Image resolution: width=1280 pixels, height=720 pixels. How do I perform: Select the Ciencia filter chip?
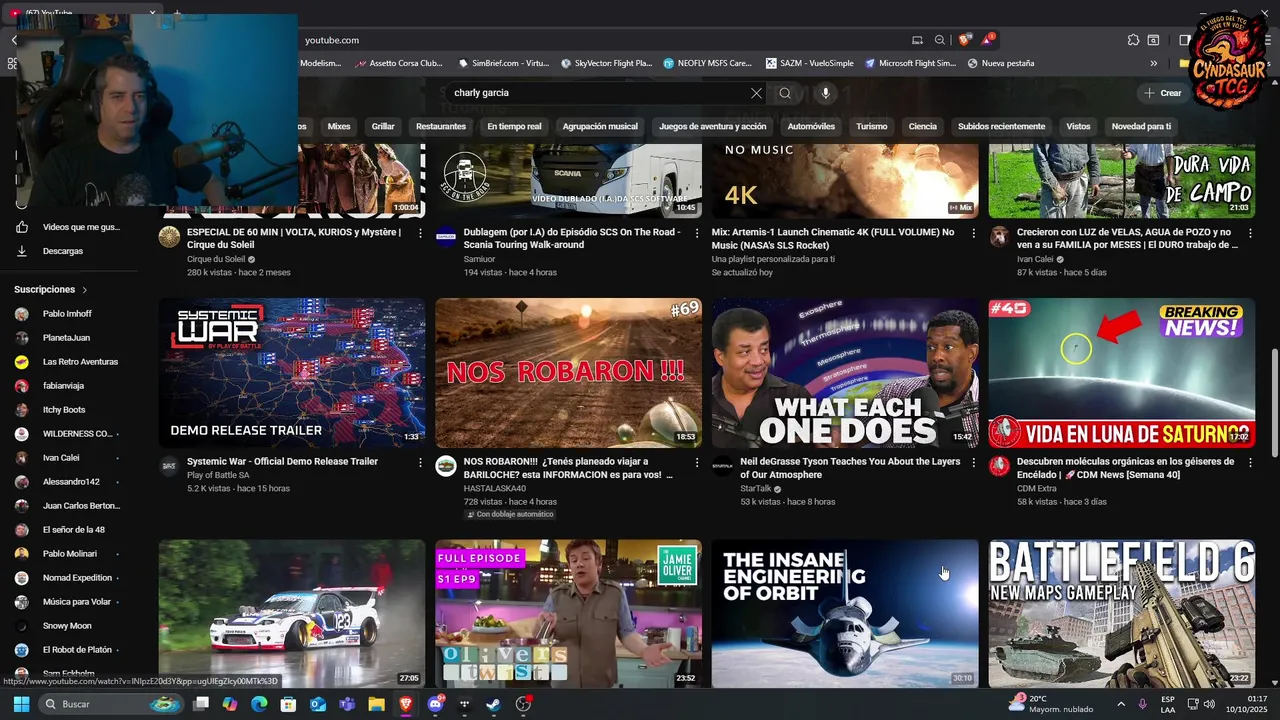coord(922,127)
